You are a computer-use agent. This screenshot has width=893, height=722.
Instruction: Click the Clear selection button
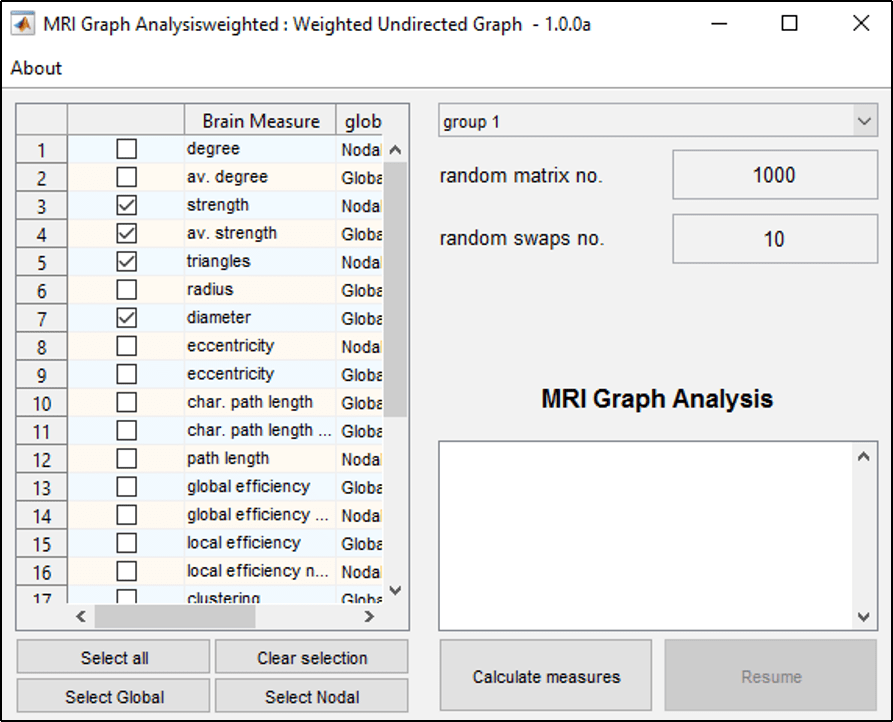point(311,657)
